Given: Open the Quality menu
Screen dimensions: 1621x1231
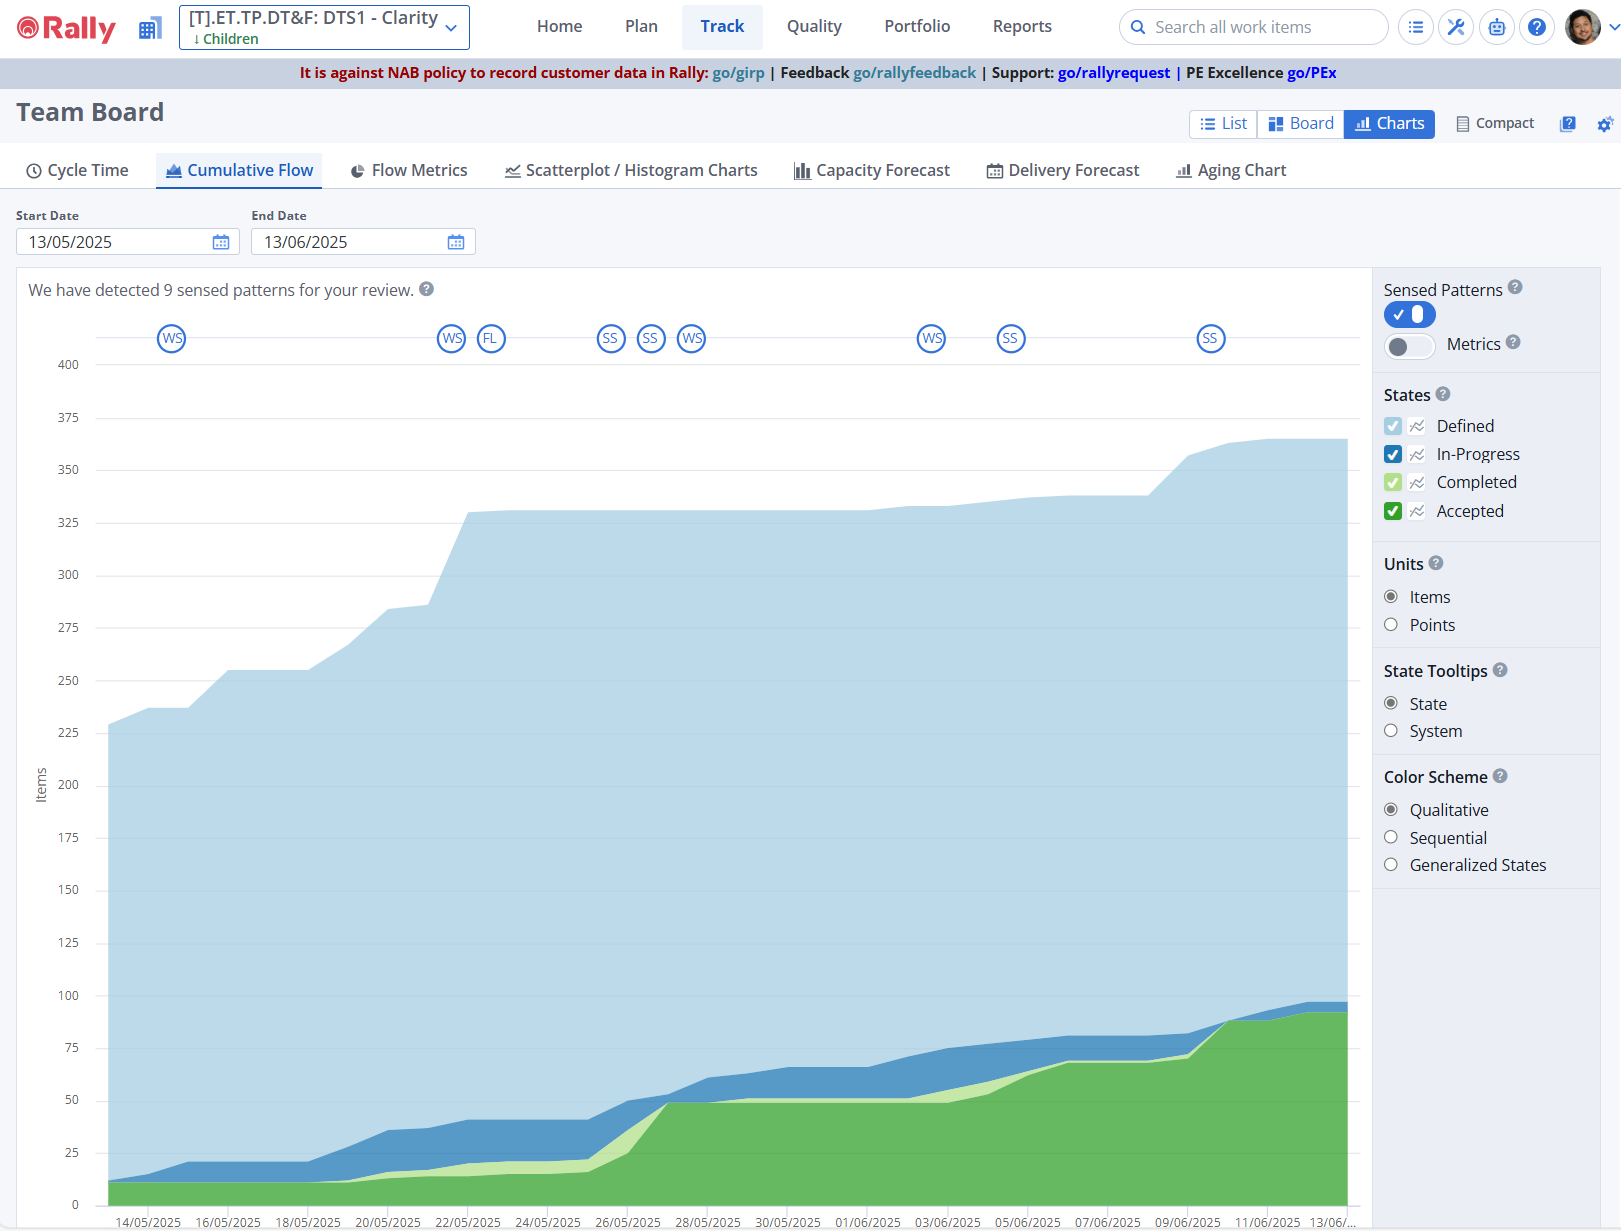Looking at the screenshot, I should pos(814,27).
